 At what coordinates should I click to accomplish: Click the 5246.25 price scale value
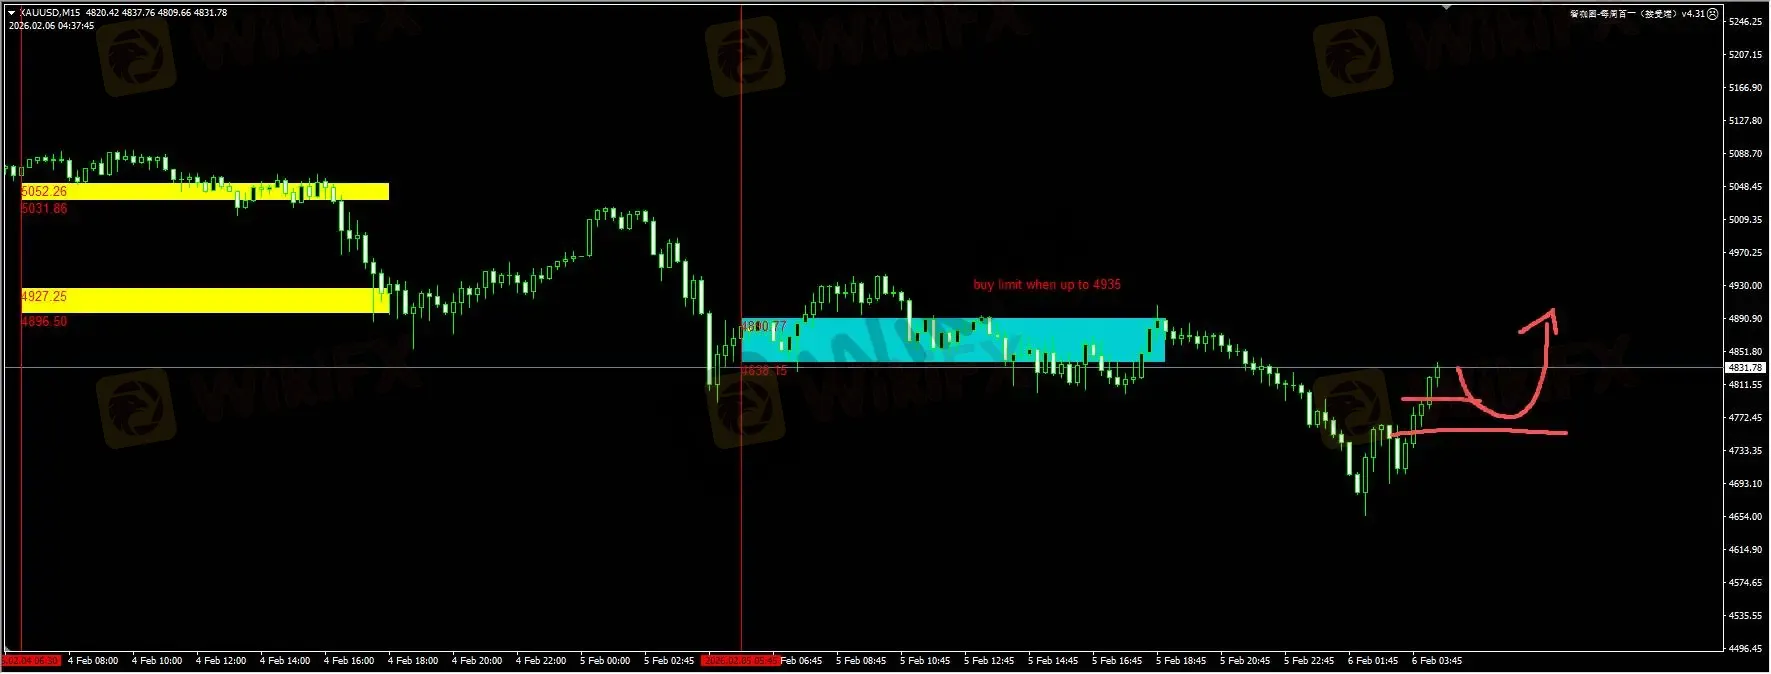pos(1745,22)
